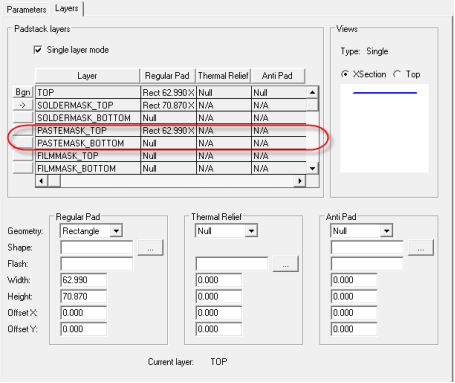Click the Rect 70.870X cell for SOLDERMASK_TOP

pos(168,105)
